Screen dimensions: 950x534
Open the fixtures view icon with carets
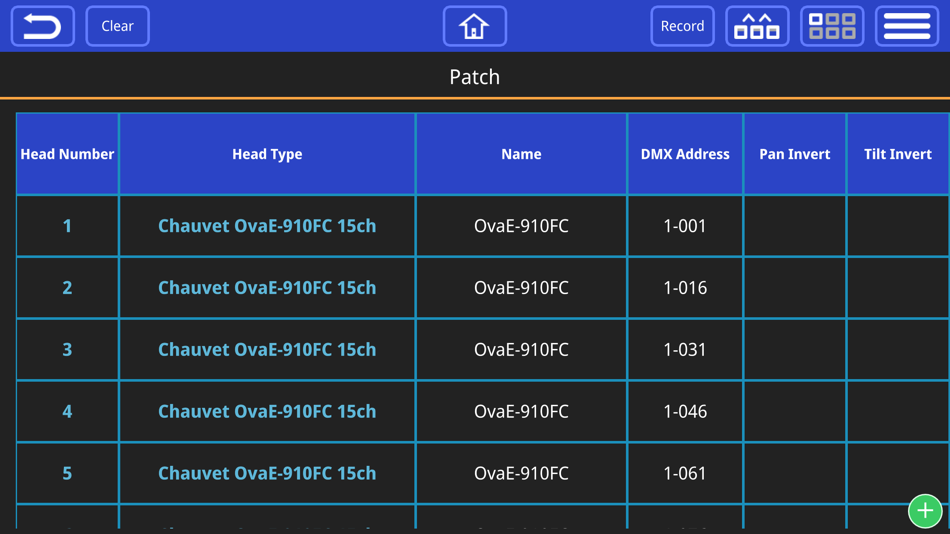[x=757, y=26]
